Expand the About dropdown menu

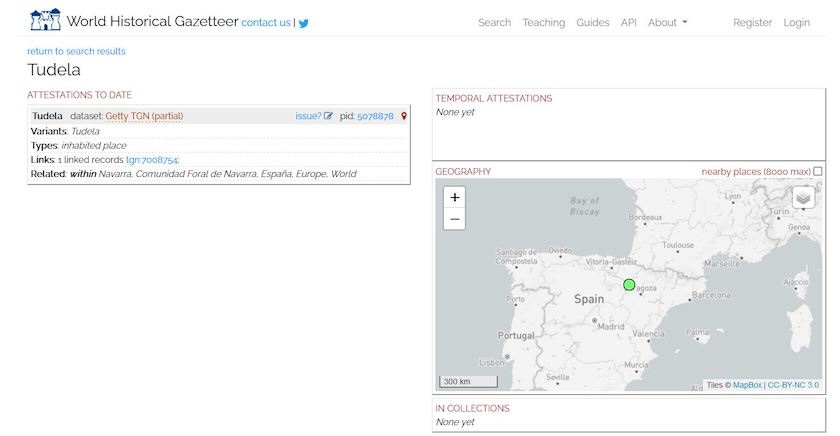(x=667, y=22)
